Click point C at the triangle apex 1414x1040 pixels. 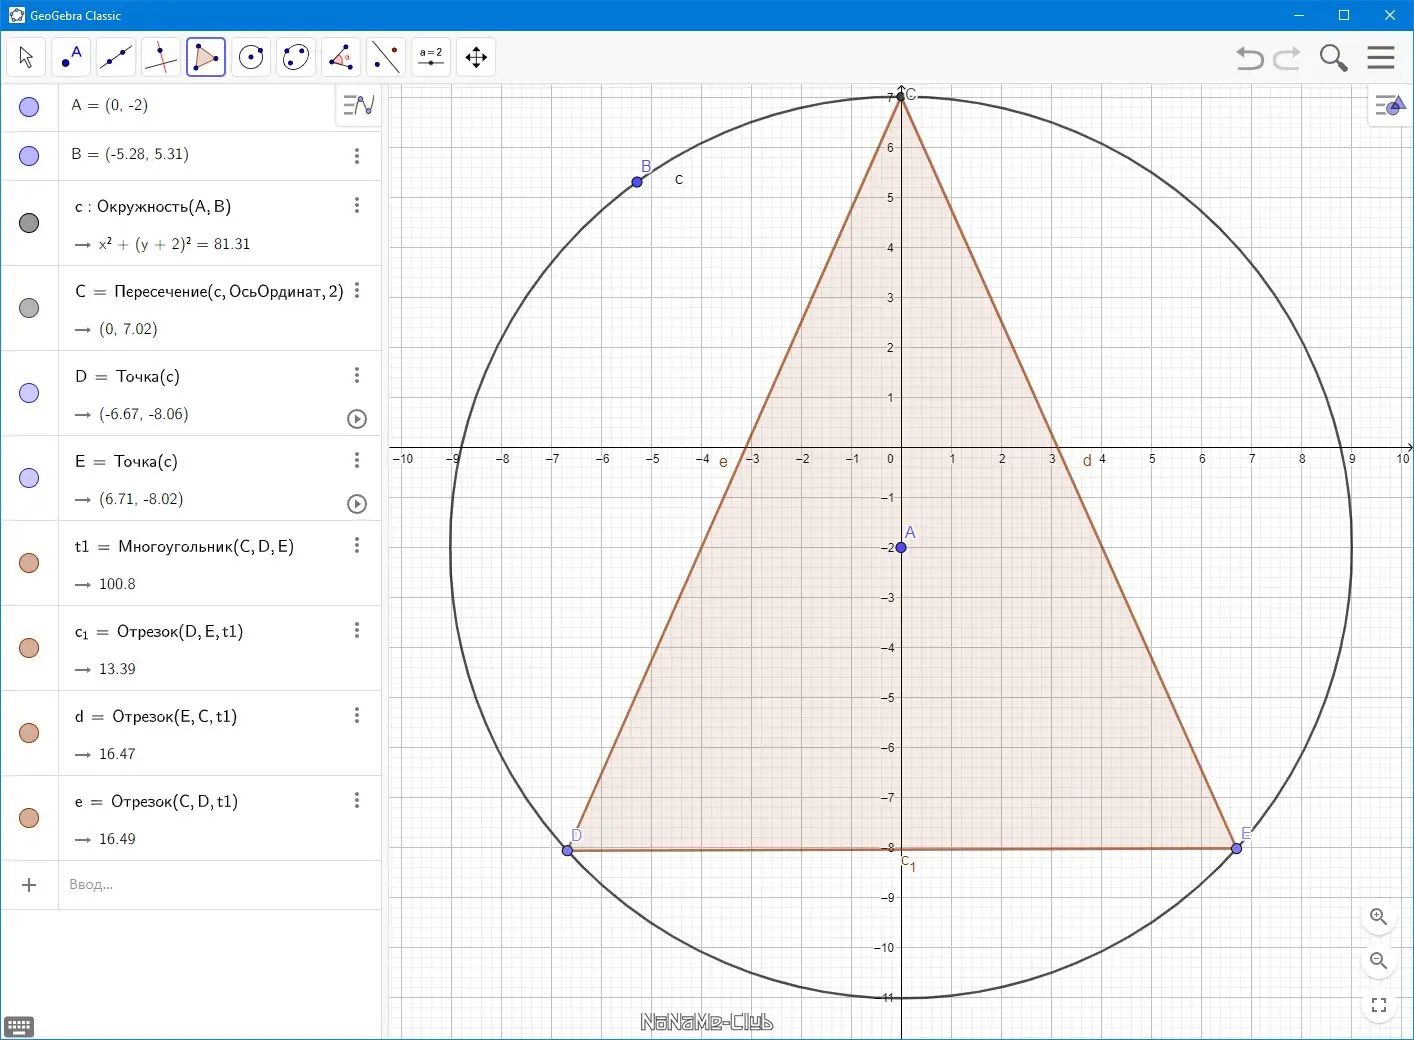click(901, 96)
